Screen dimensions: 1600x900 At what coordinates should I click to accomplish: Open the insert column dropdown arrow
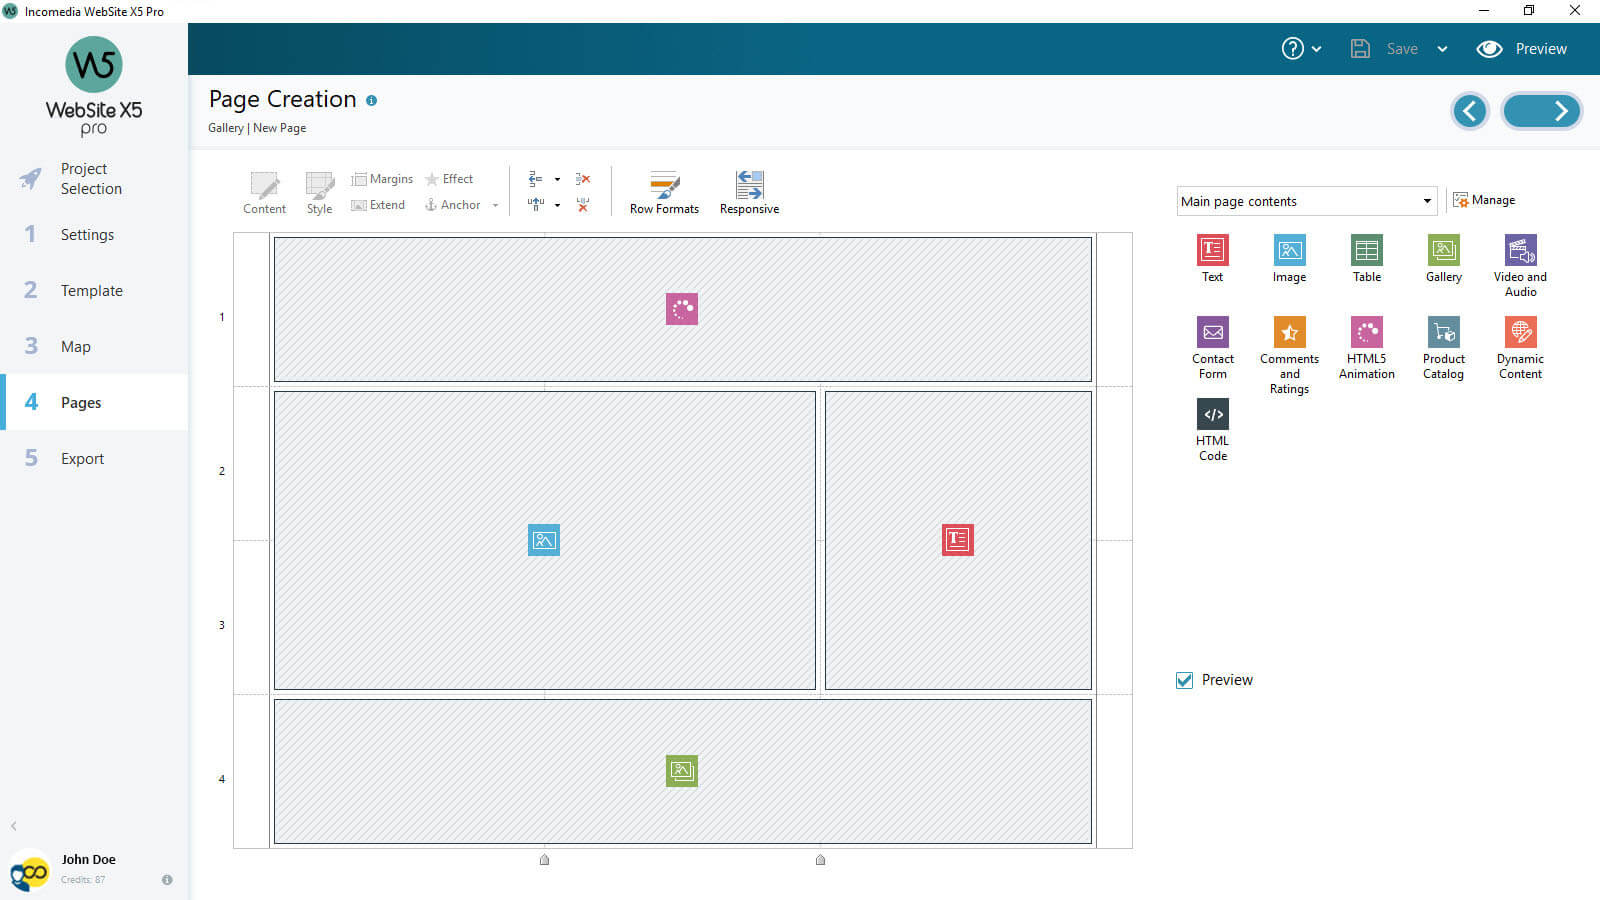557,206
